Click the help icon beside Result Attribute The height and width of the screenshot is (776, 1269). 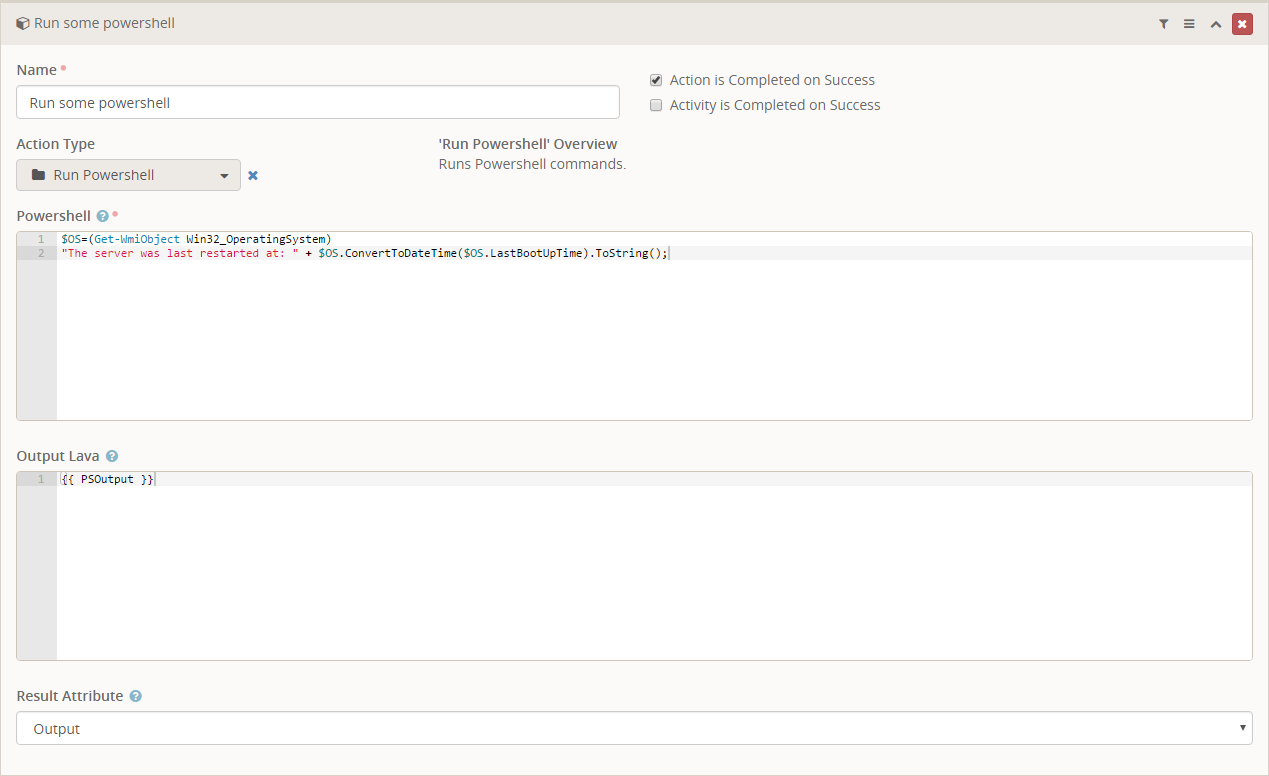click(135, 696)
